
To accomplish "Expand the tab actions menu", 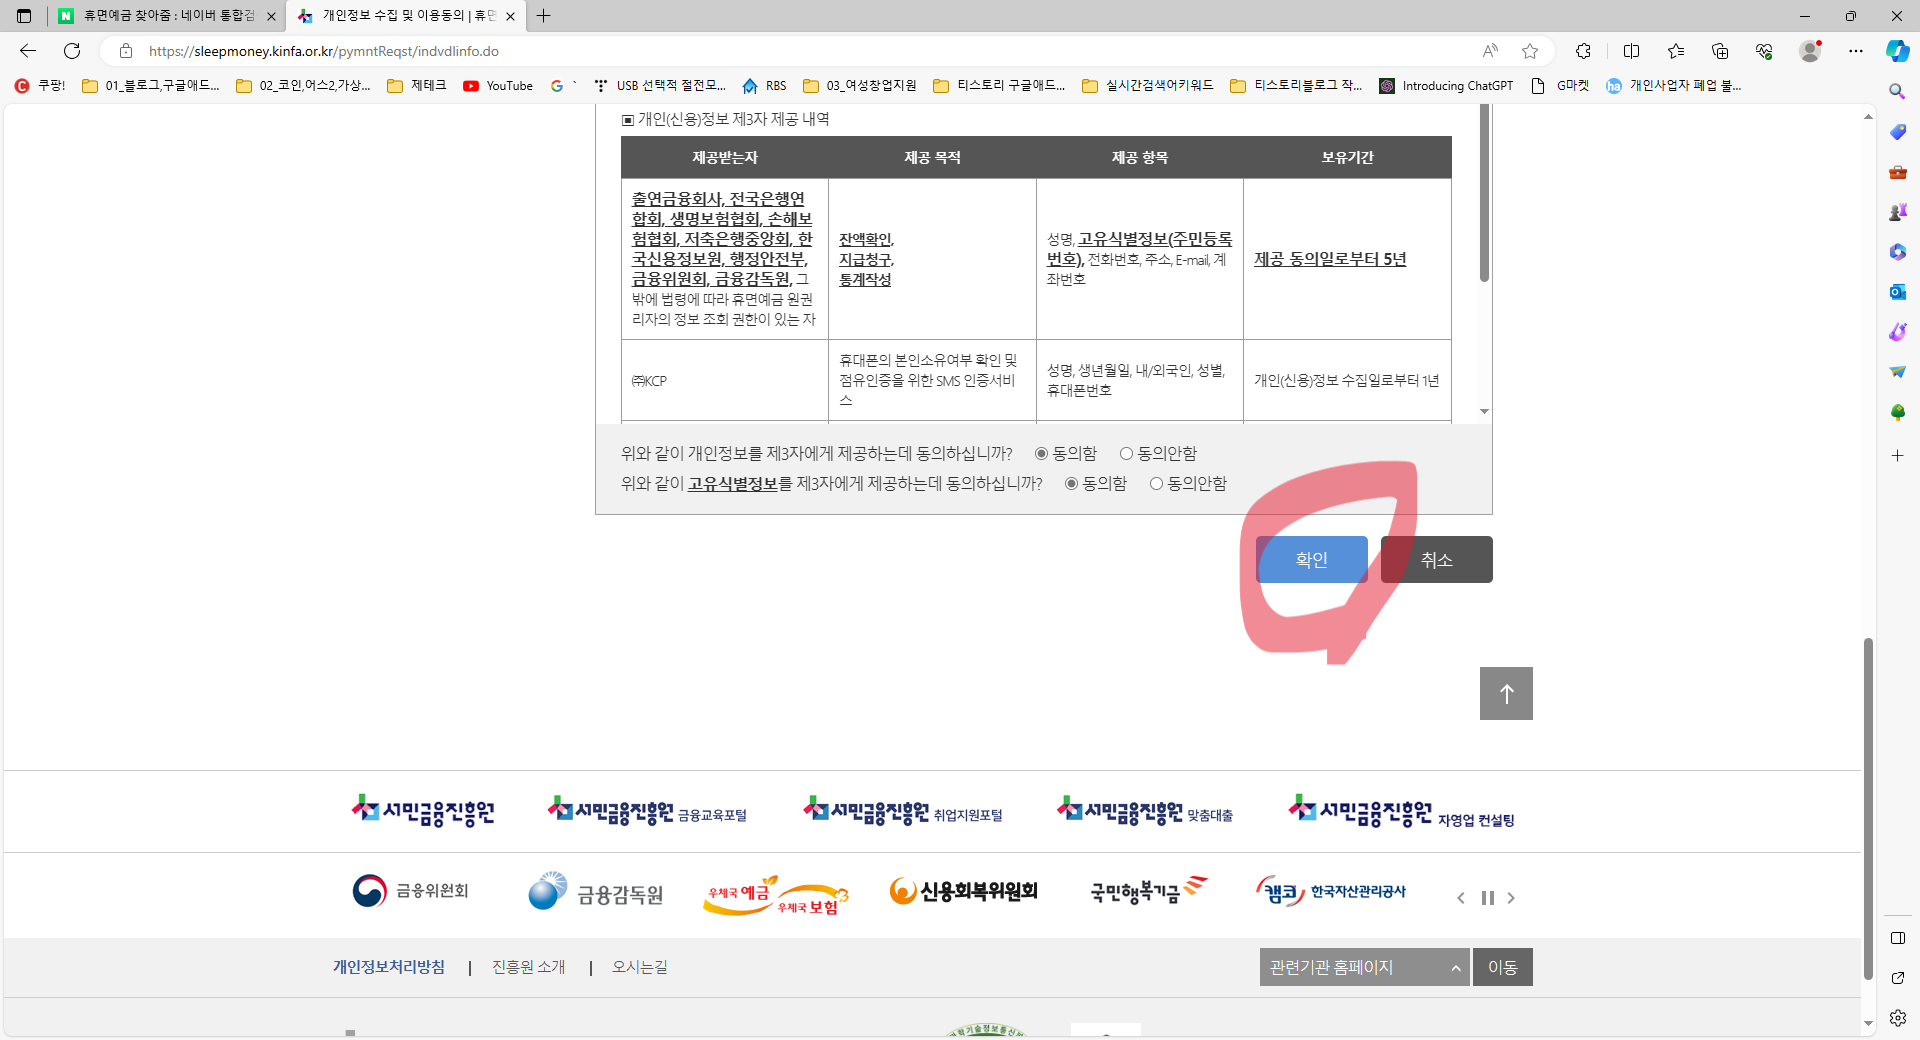I will coord(22,16).
